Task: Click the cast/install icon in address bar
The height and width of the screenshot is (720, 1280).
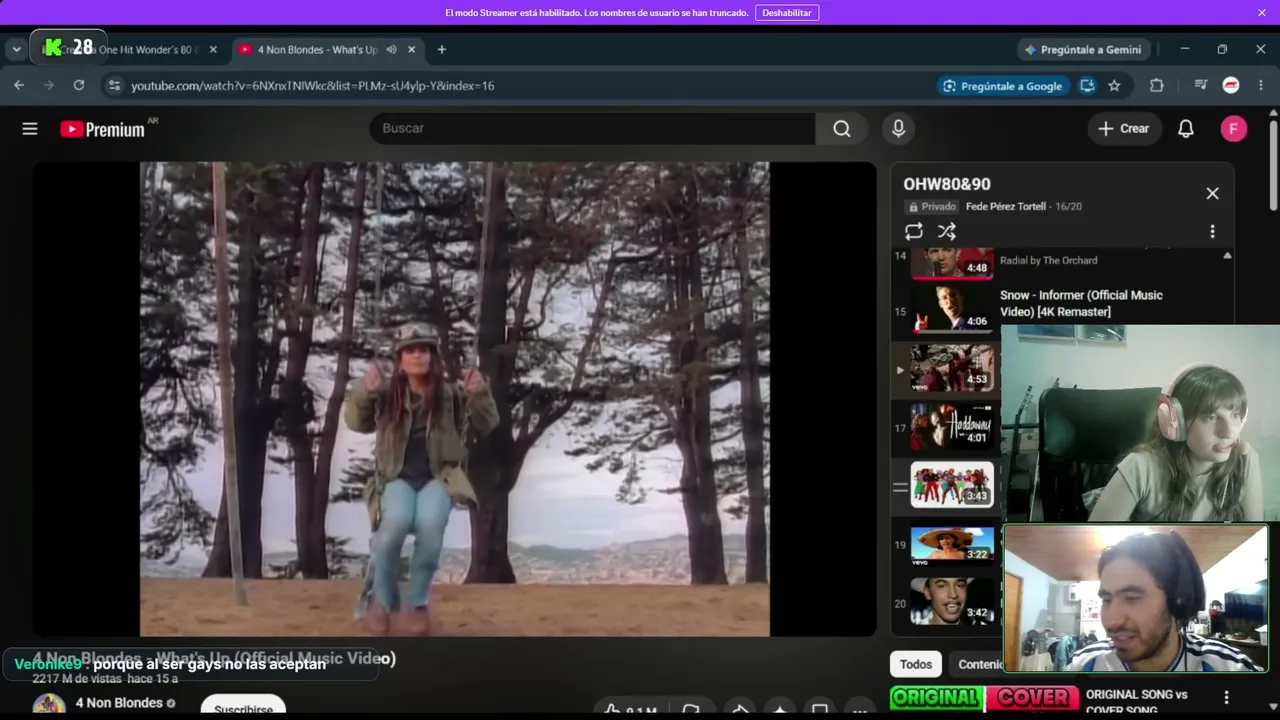Action: (x=1088, y=86)
